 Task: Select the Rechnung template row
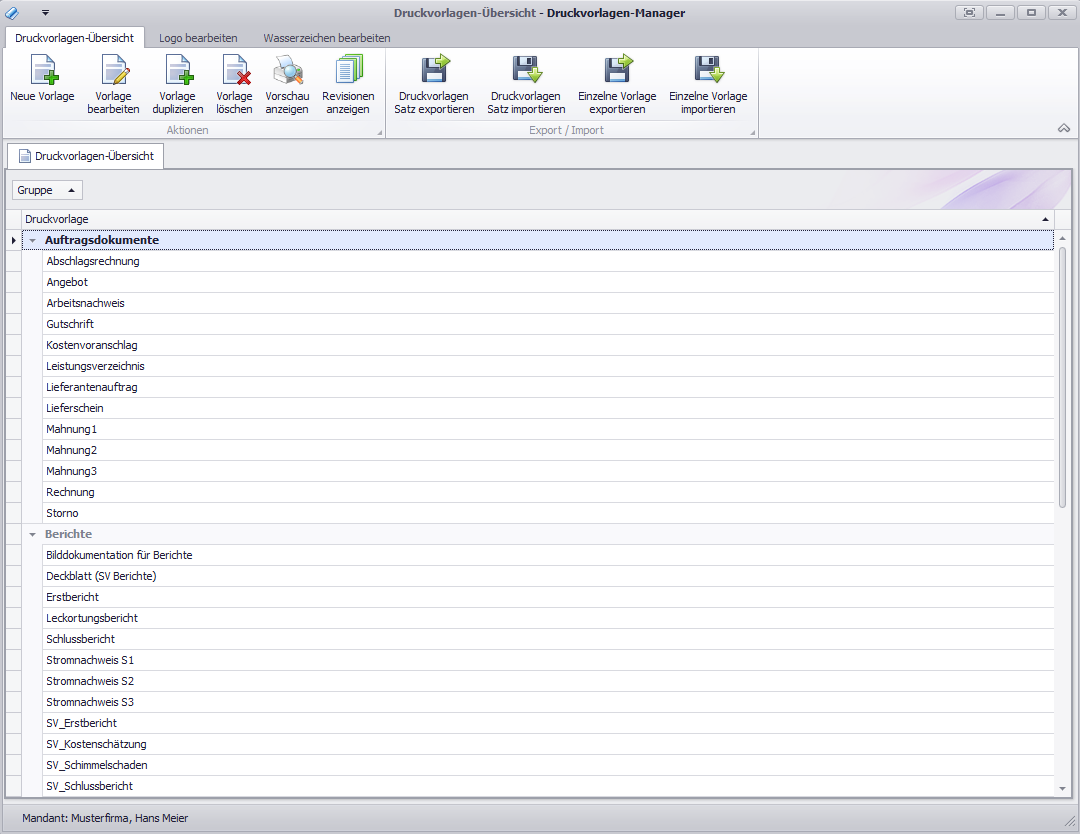click(x=70, y=492)
